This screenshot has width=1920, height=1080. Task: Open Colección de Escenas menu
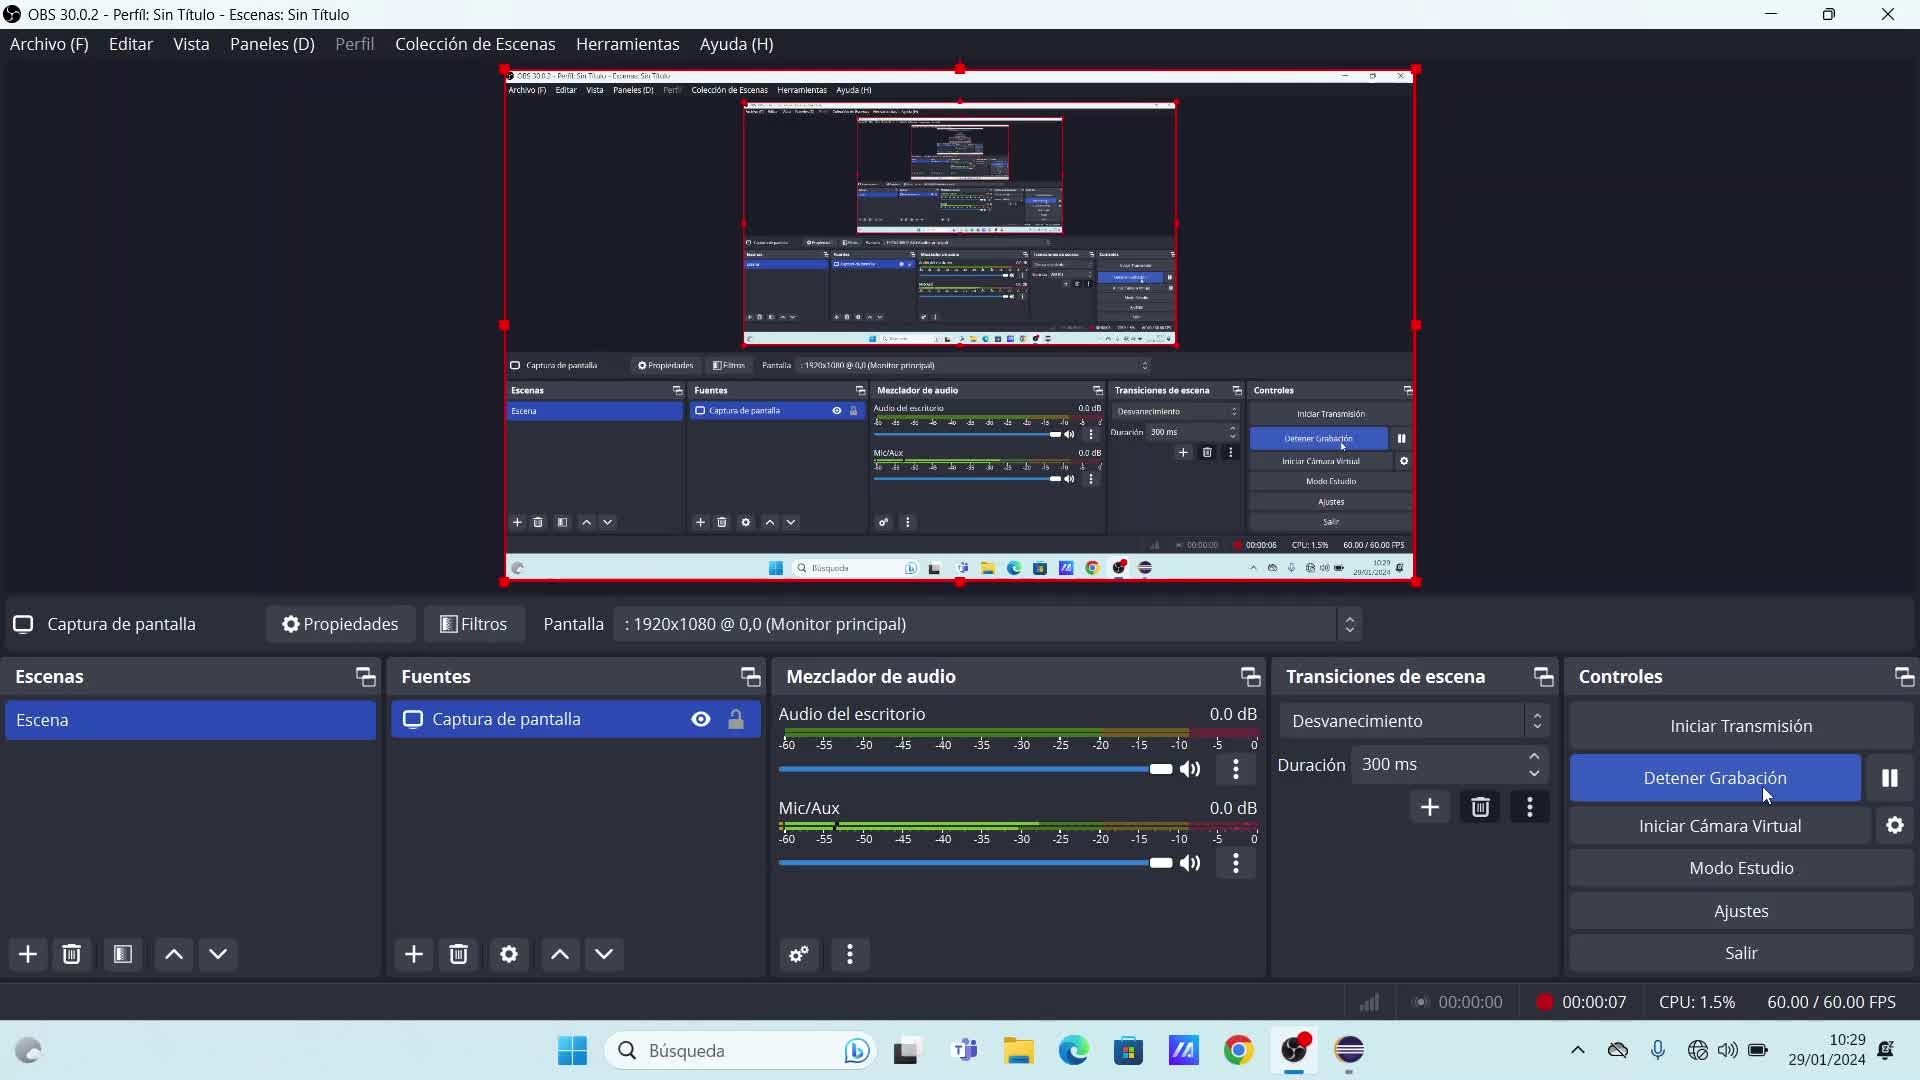click(x=475, y=44)
